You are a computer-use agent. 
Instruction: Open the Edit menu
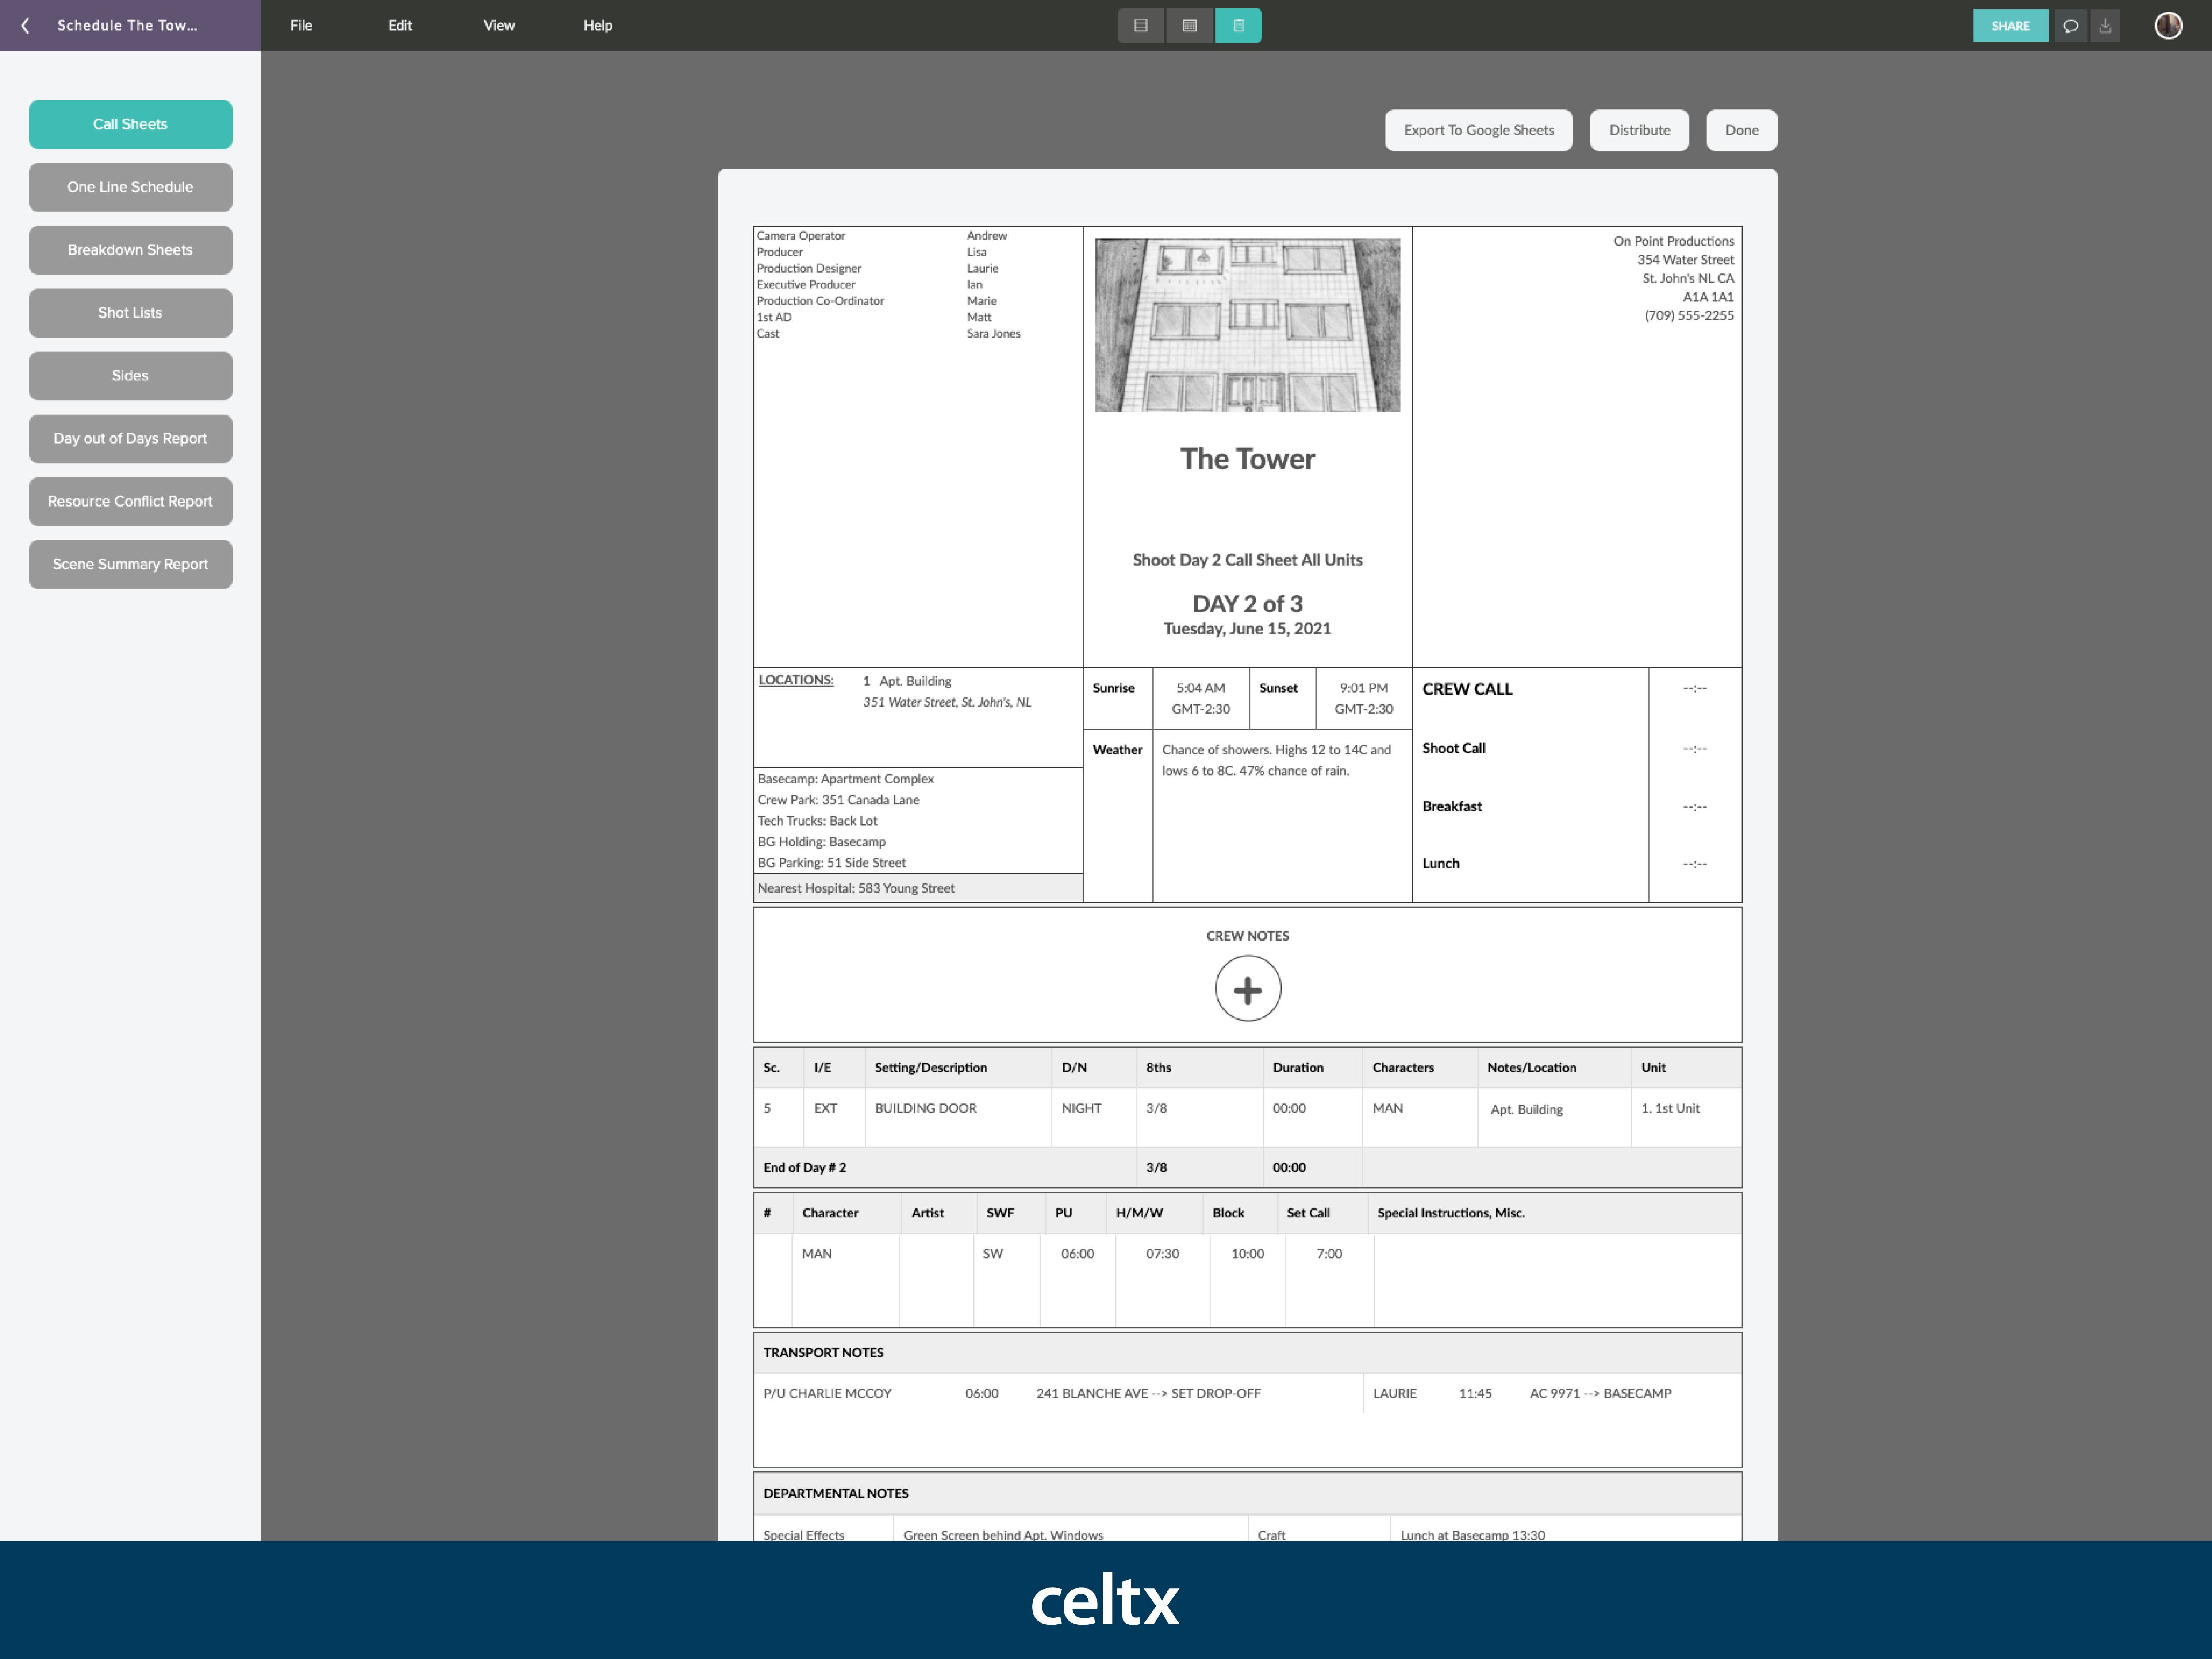click(x=400, y=26)
